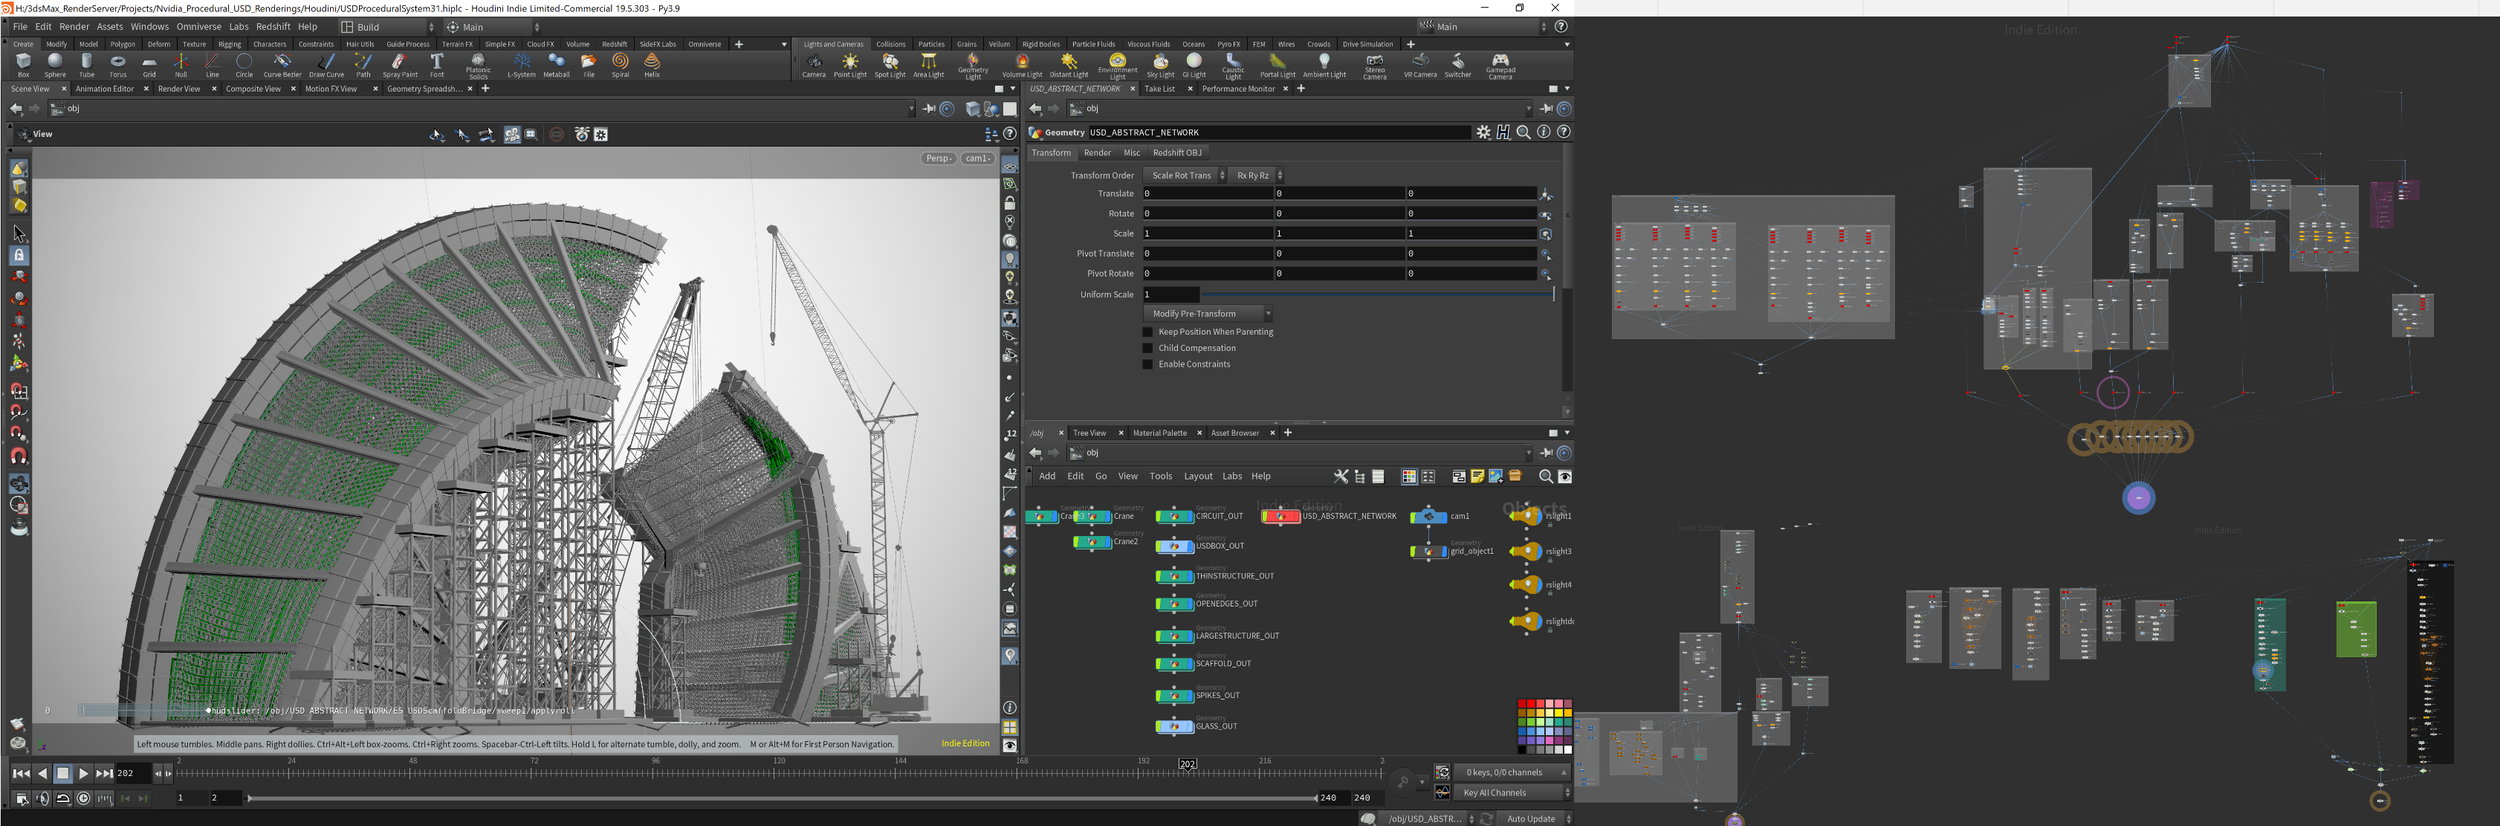Open the Modify Pre-Transform dropdown
Screen dimensions: 2500x826
click(x=1209, y=314)
